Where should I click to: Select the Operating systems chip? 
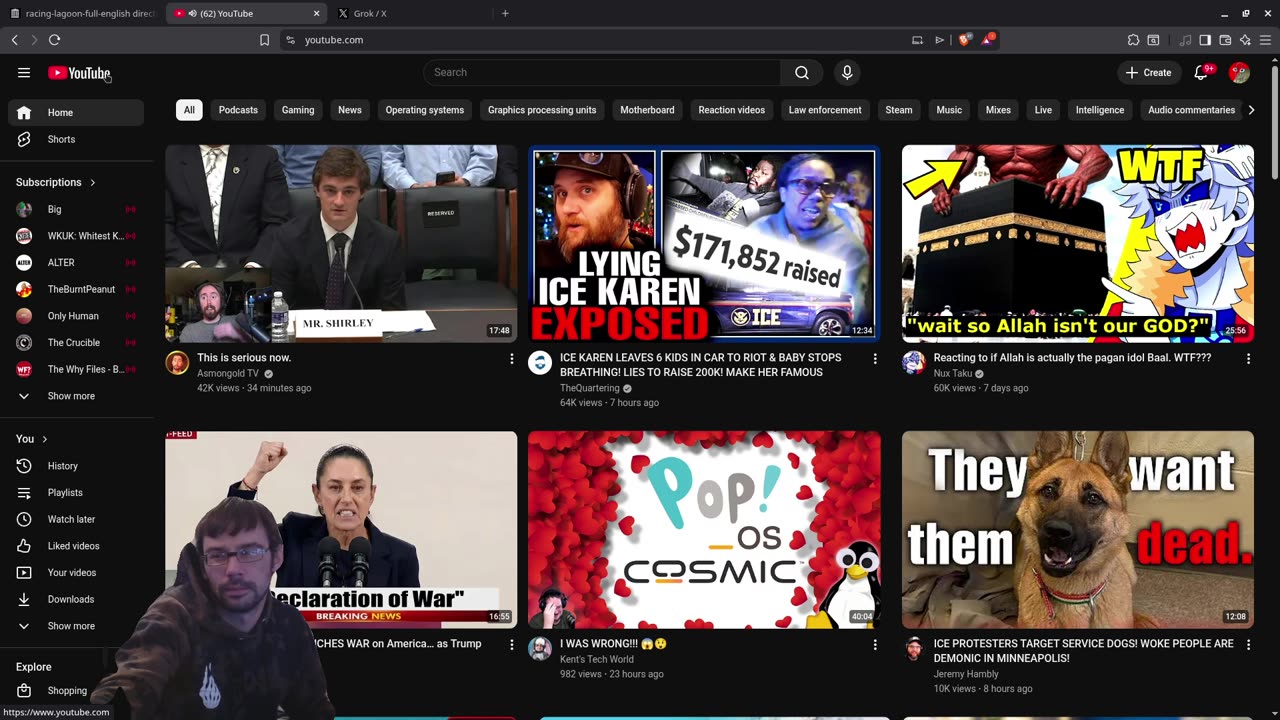point(425,110)
